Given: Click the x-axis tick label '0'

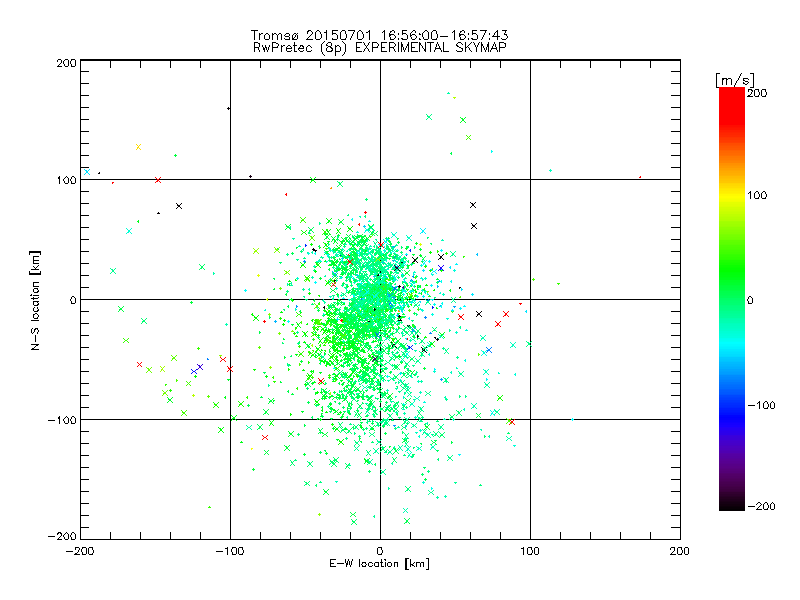Looking at the screenshot, I should 380,552.
